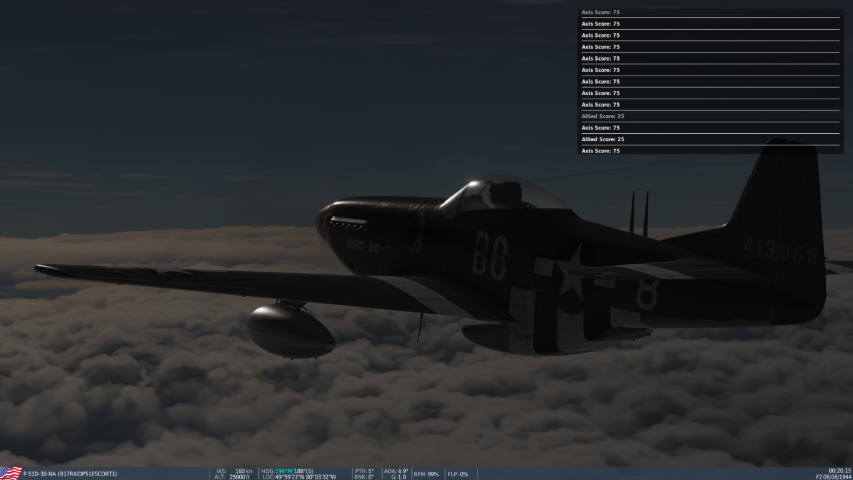Click the bright white Allied Score: 25 entry
This screenshot has width=853, height=480.
click(x=603, y=139)
